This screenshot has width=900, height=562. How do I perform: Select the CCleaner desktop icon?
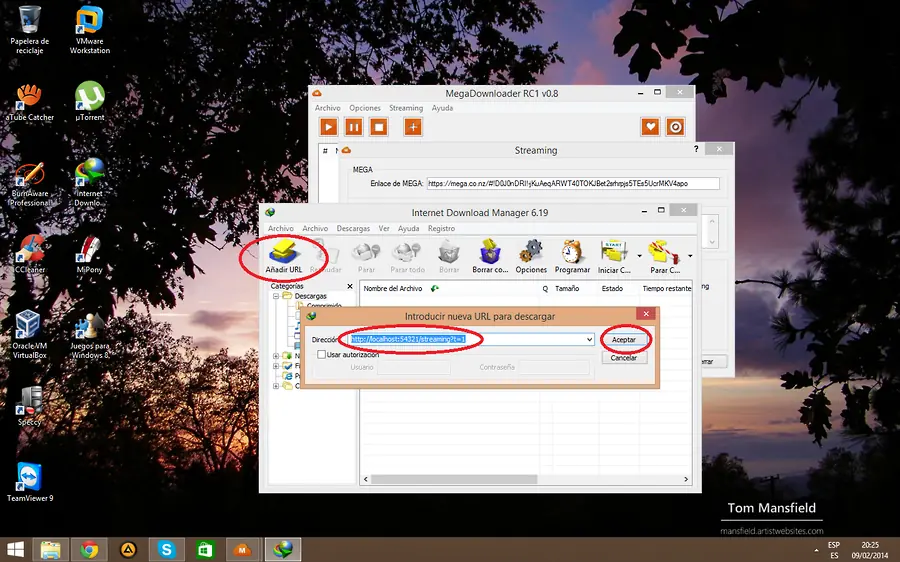[x=29, y=254]
